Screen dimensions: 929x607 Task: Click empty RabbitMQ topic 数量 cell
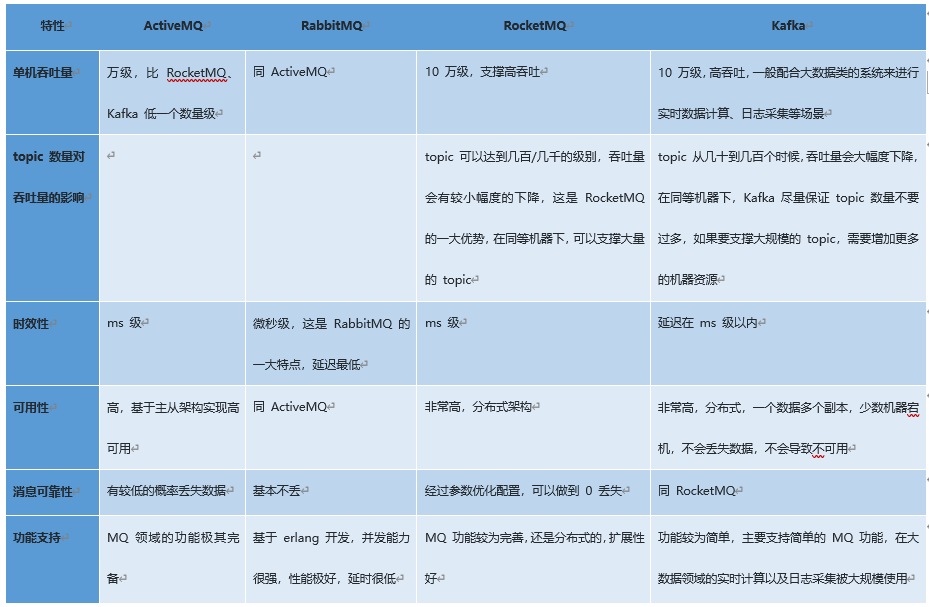(331, 218)
